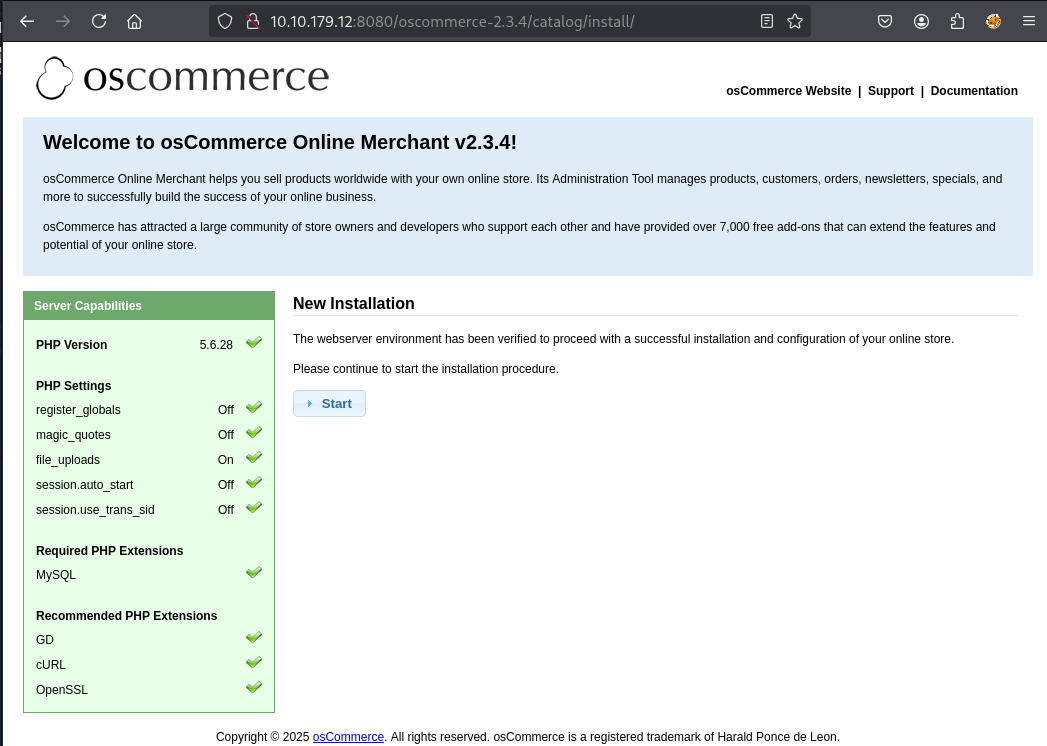Screen dimensions: 1047x746
Task: Toggle reader view icon in address bar
Action: click(767, 21)
